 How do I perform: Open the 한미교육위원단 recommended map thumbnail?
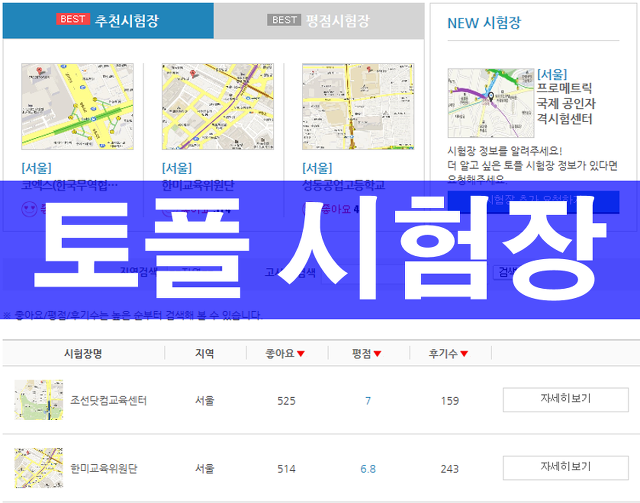(218, 106)
